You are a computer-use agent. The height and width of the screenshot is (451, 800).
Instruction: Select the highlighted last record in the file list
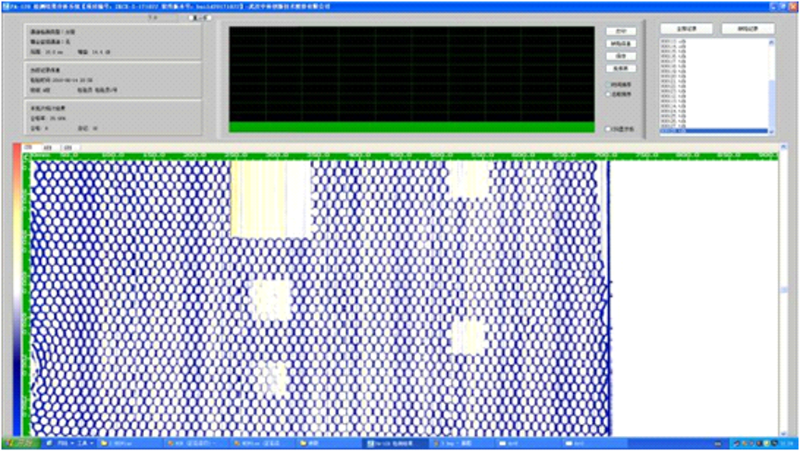pos(712,131)
